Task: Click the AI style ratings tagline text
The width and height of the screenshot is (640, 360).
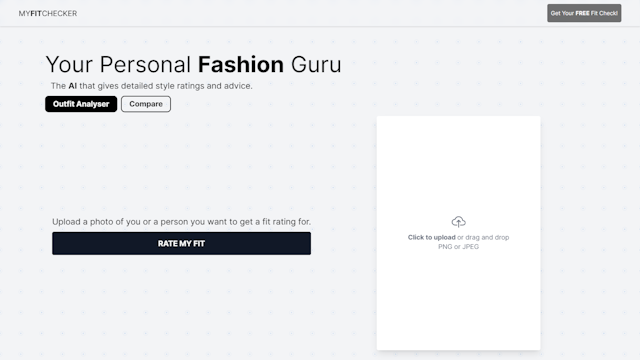Action: [151, 86]
